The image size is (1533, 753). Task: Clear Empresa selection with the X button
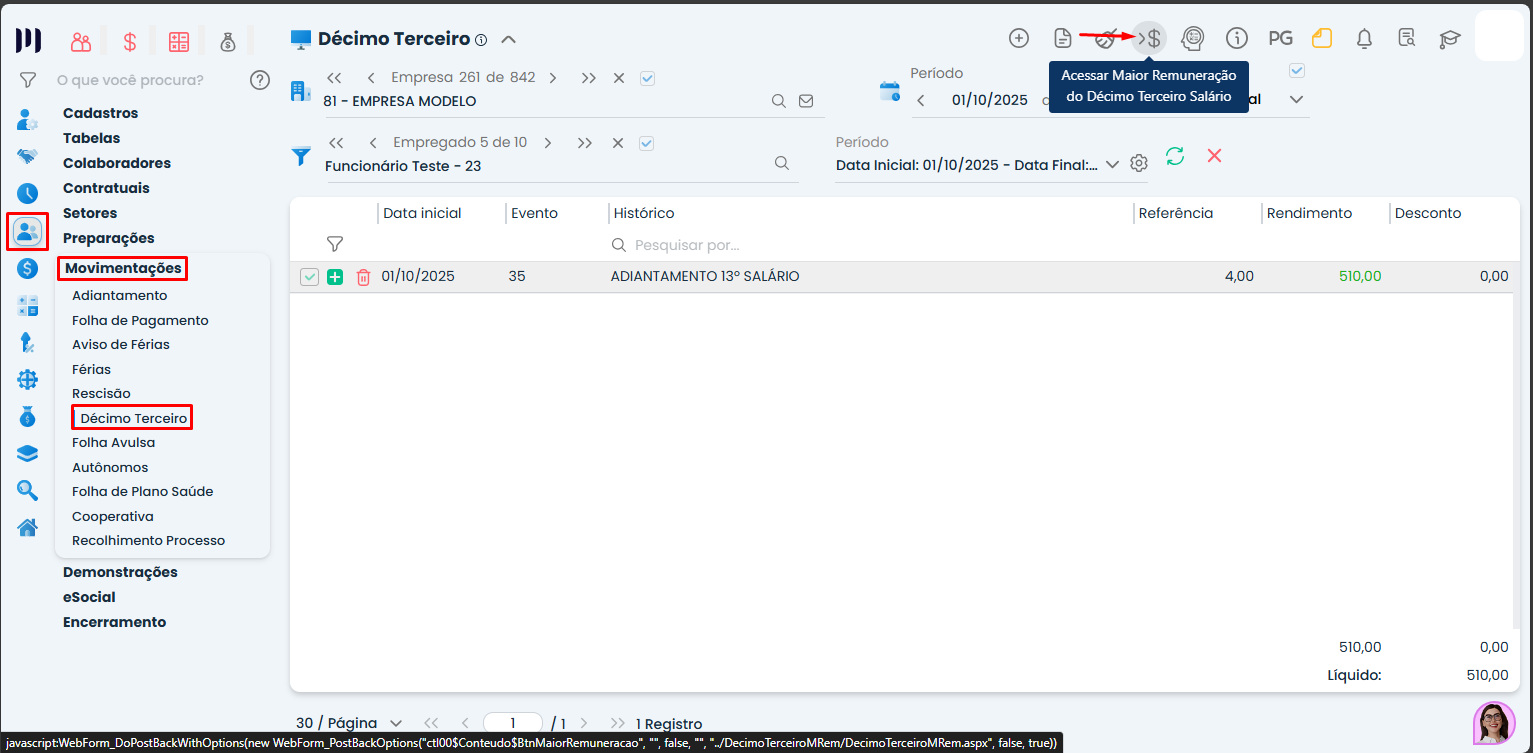coord(619,78)
